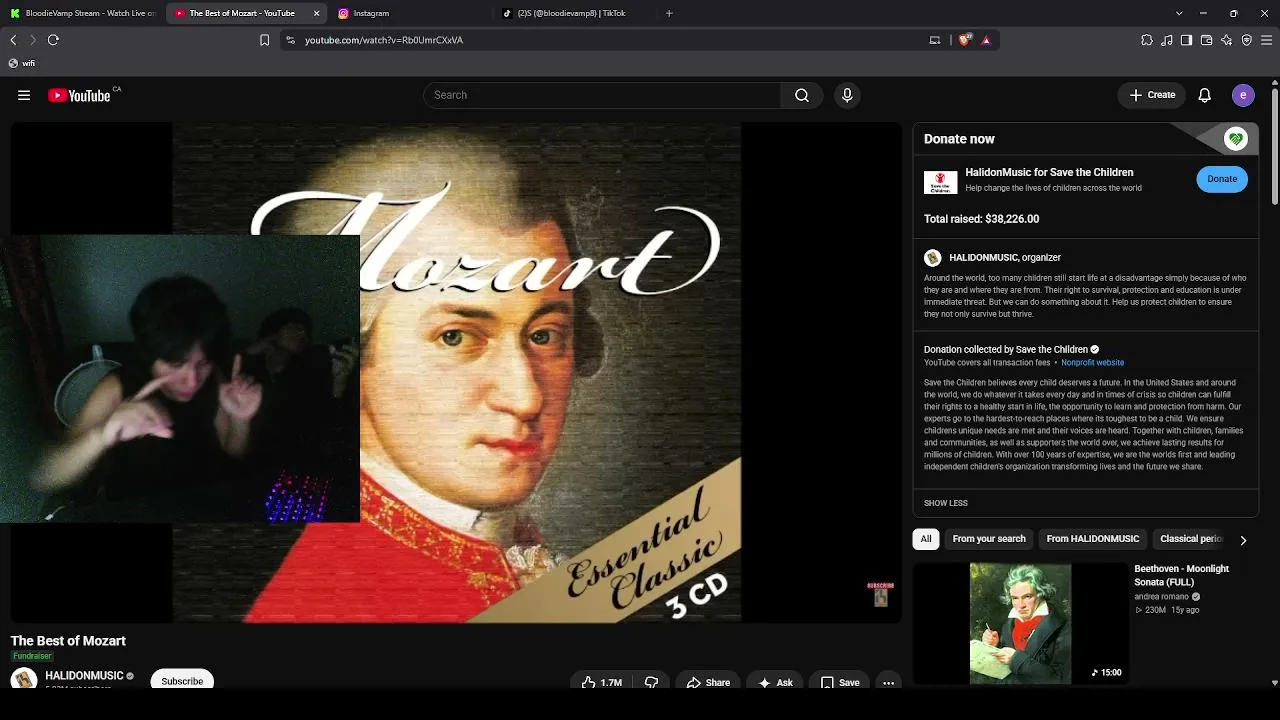The width and height of the screenshot is (1280, 720).
Task: Open more actions three-dot menu under video
Action: coord(888,682)
